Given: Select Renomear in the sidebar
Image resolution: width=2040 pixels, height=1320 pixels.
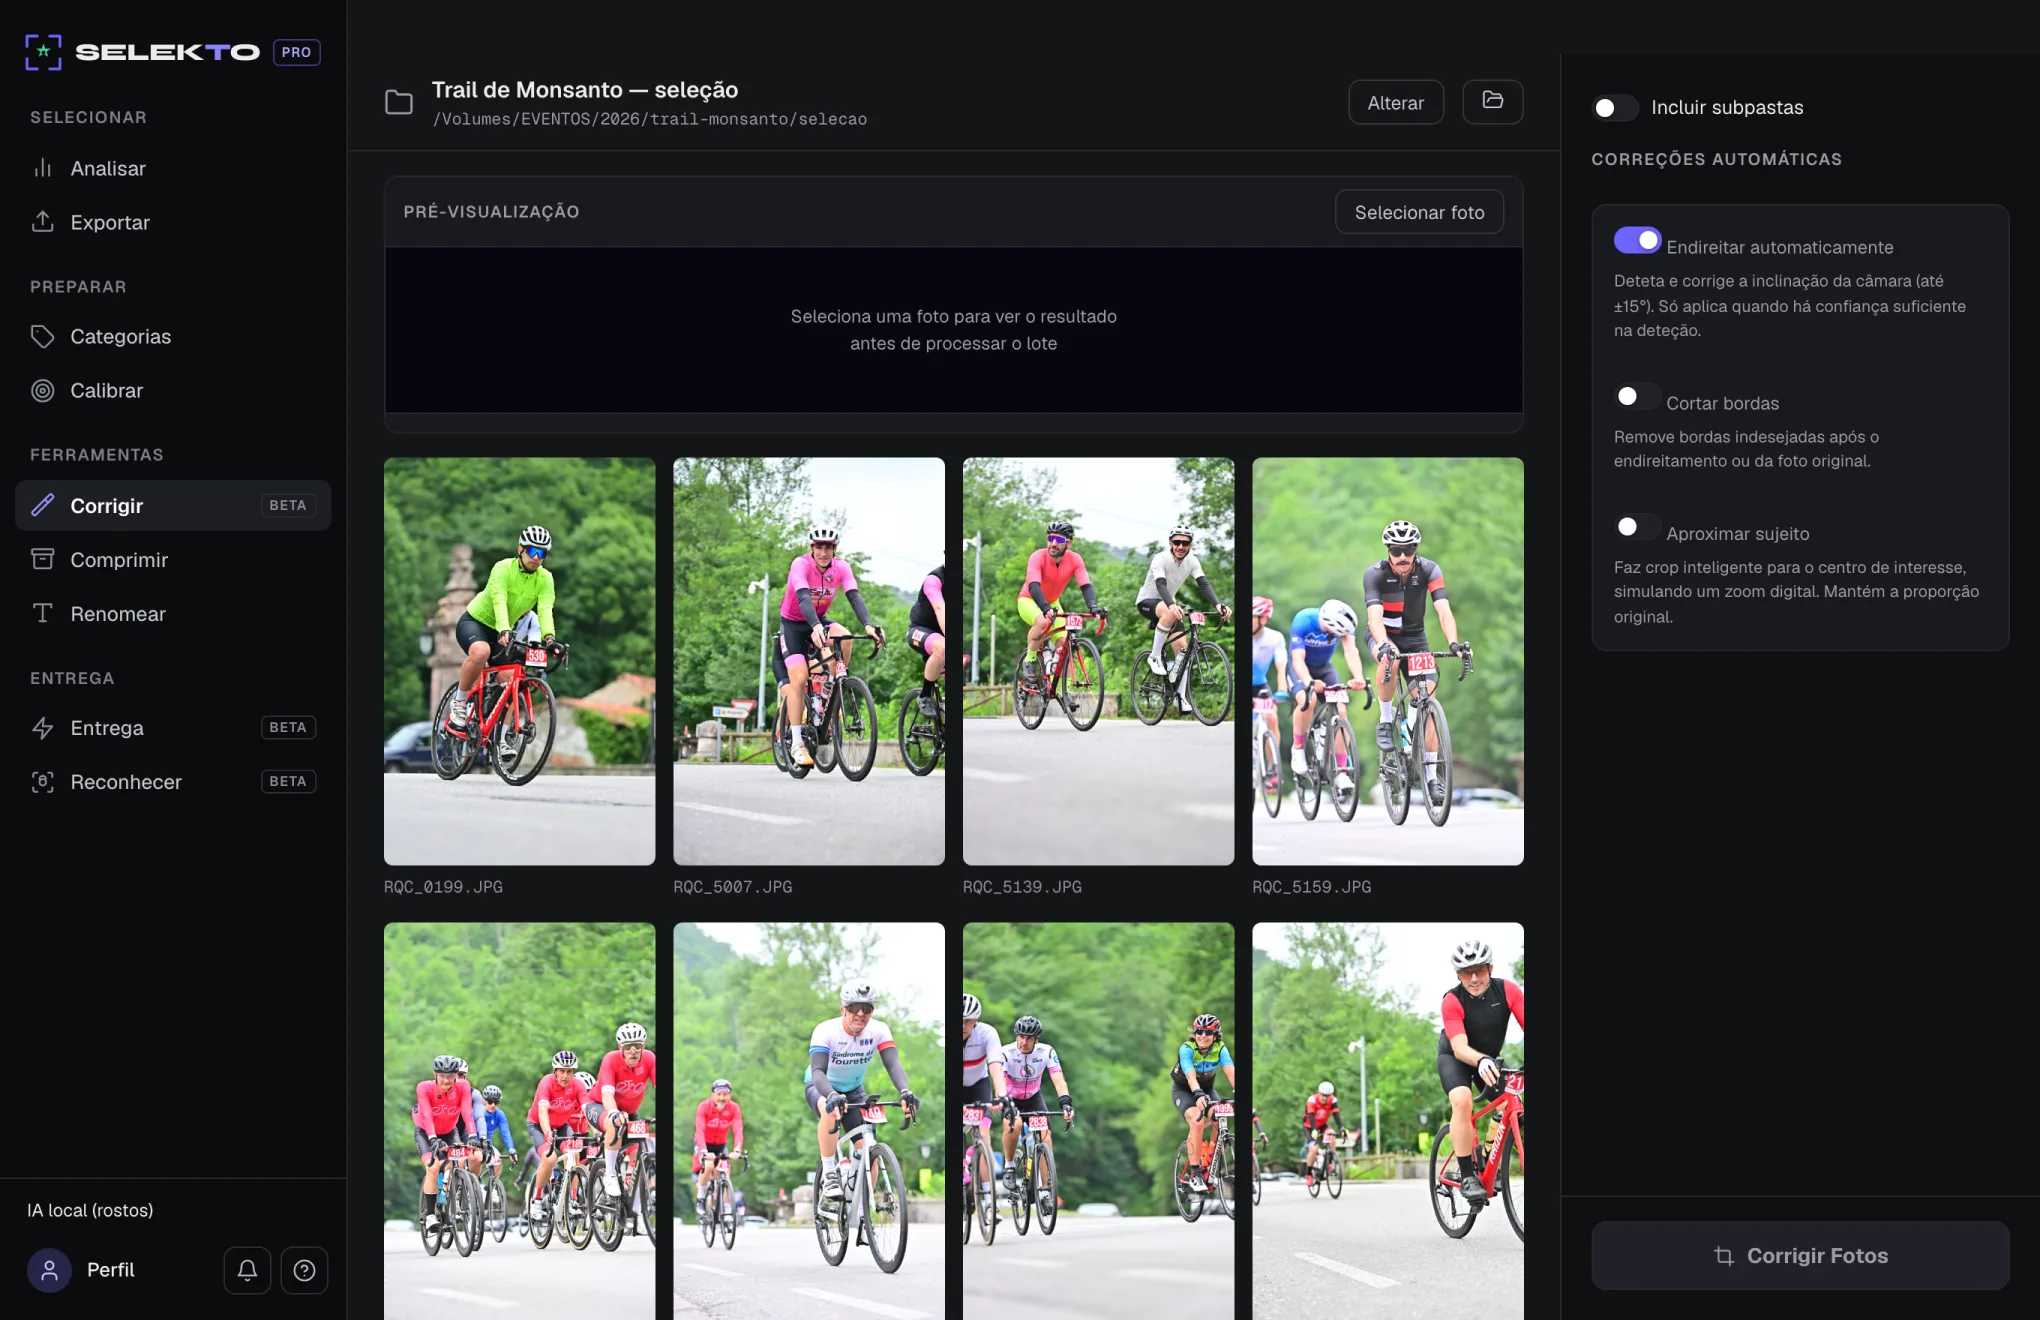Looking at the screenshot, I should click(173, 613).
